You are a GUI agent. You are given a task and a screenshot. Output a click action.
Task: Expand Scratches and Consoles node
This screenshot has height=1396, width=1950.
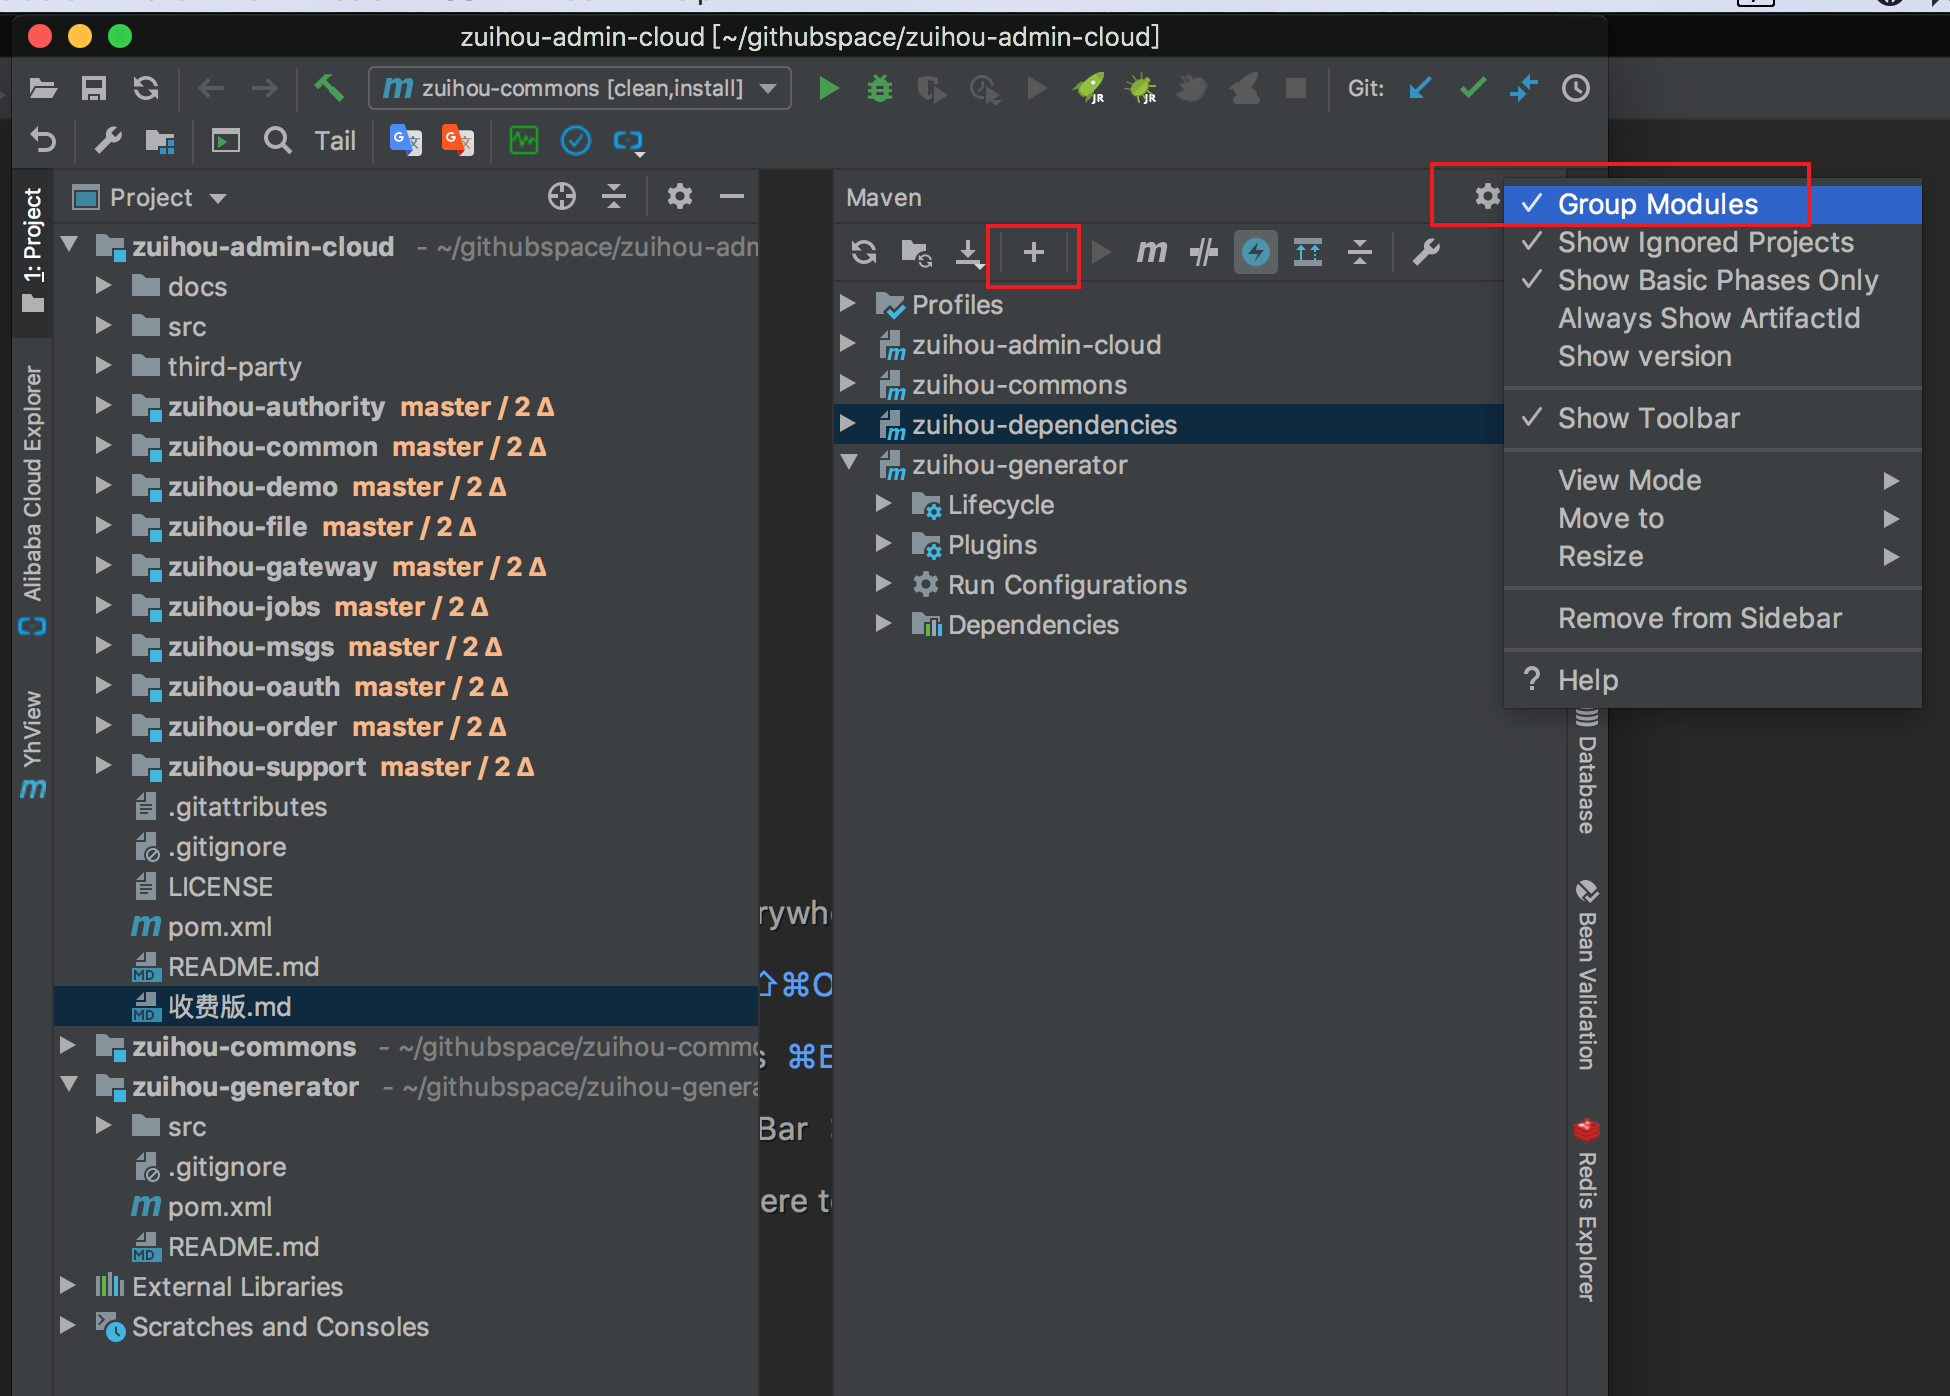point(68,1325)
